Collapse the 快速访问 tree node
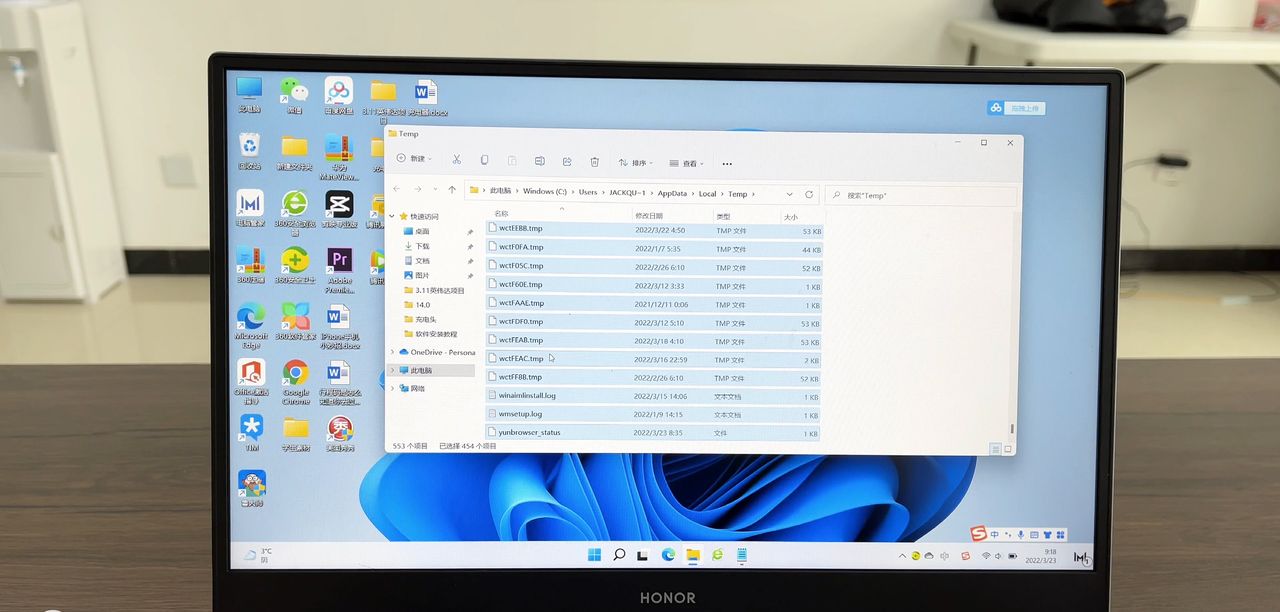 pyautogui.click(x=393, y=216)
